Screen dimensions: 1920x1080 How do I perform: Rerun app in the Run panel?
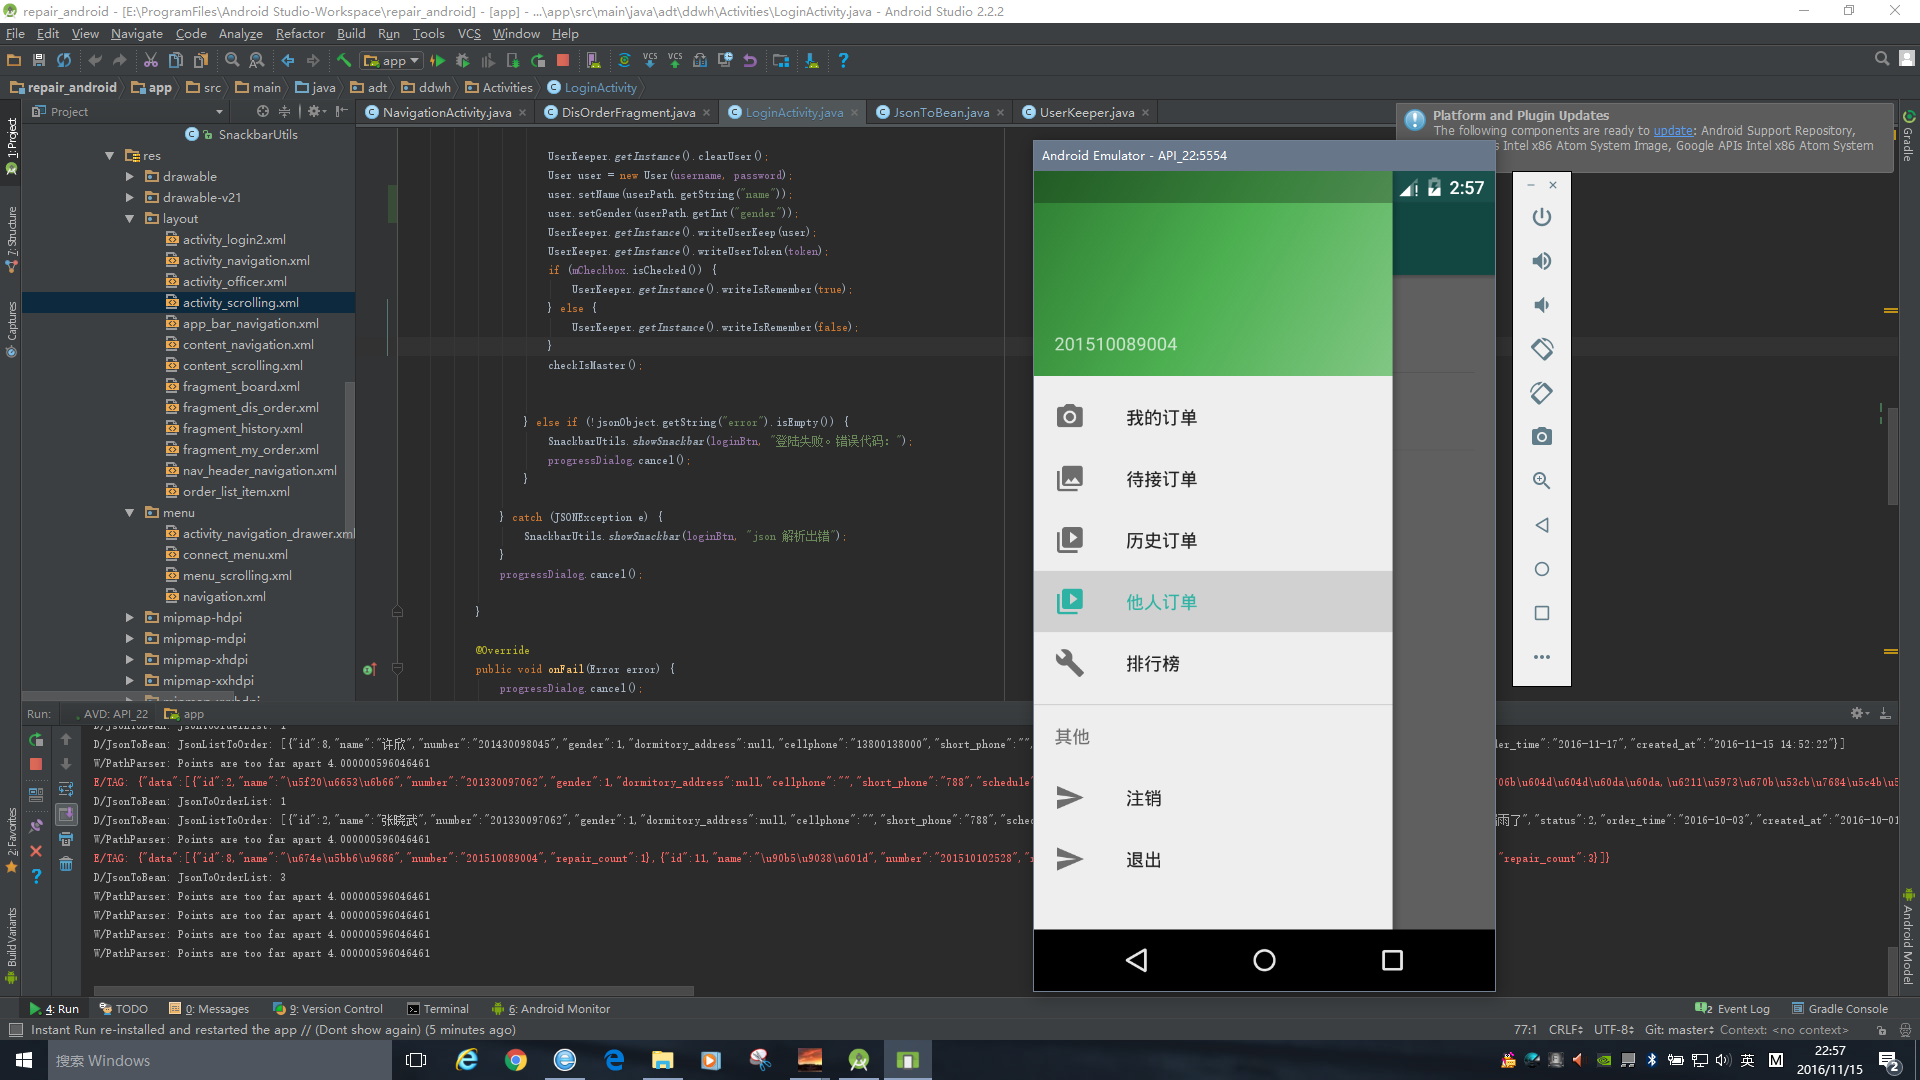coord(36,740)
